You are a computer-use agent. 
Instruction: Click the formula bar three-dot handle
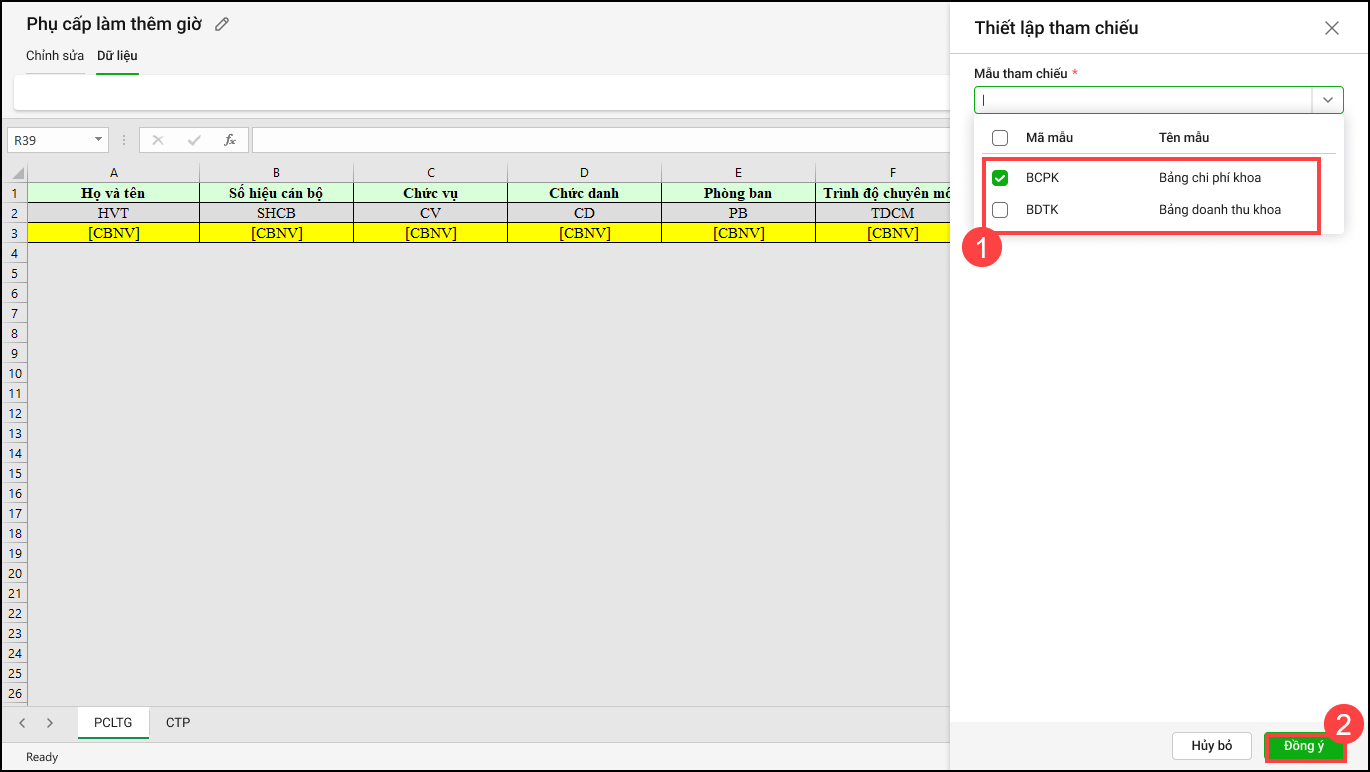124,140
